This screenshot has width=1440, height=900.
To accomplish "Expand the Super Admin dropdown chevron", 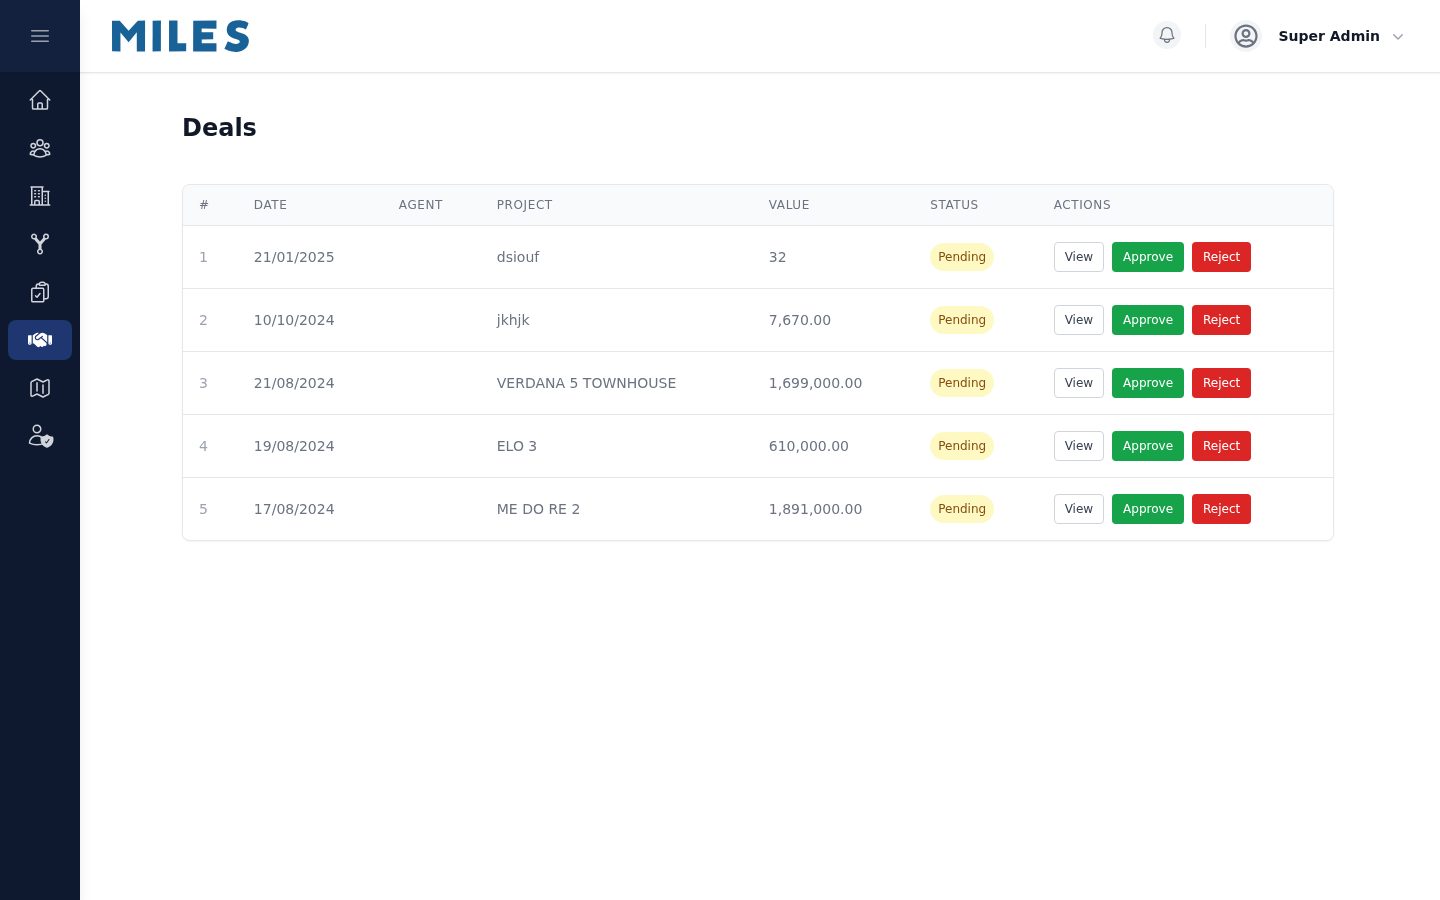I will [1398, 37].
